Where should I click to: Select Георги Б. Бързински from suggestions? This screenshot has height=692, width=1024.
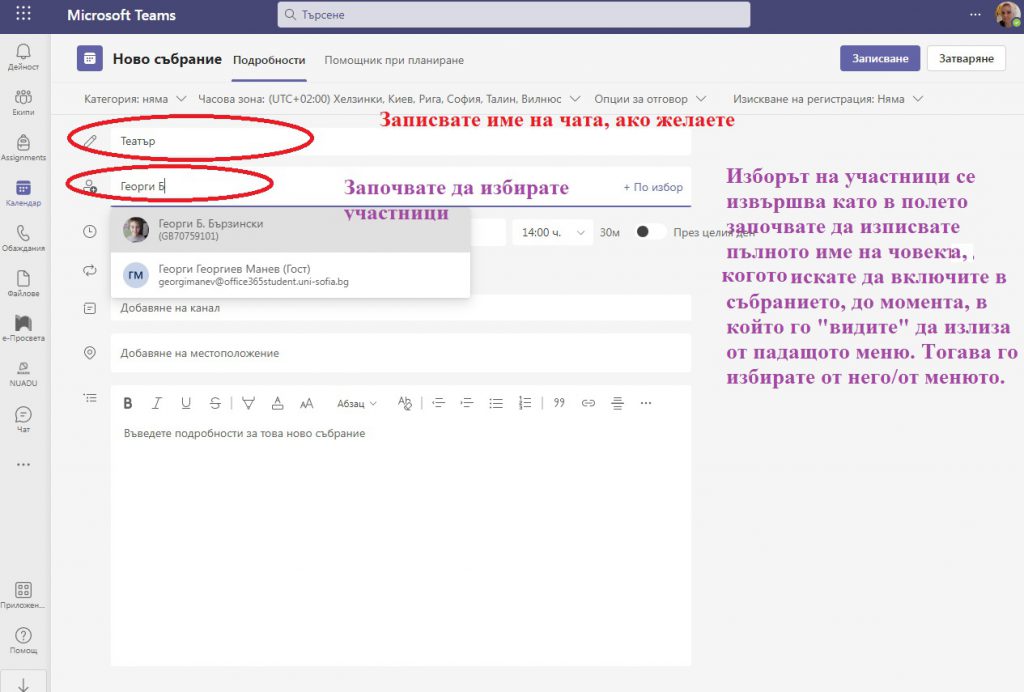pos(290,230)
